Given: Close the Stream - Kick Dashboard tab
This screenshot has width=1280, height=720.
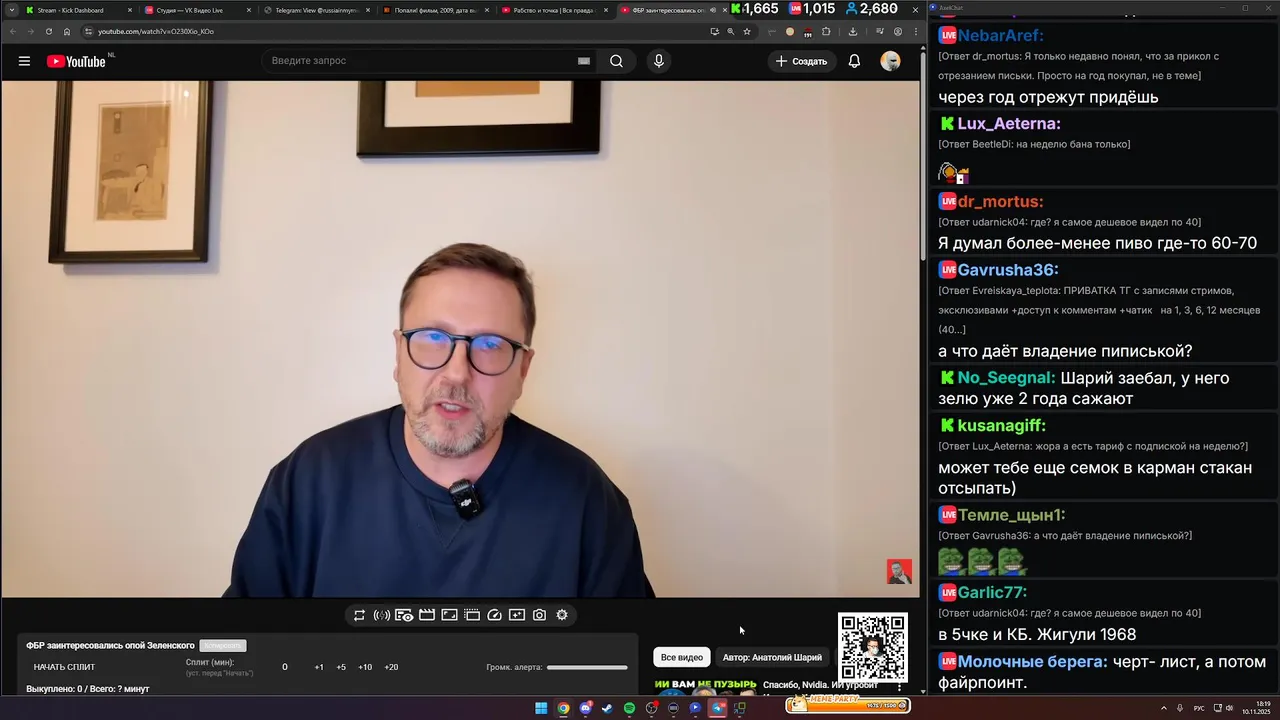Looking at the screenshot, I should point(129,10).
